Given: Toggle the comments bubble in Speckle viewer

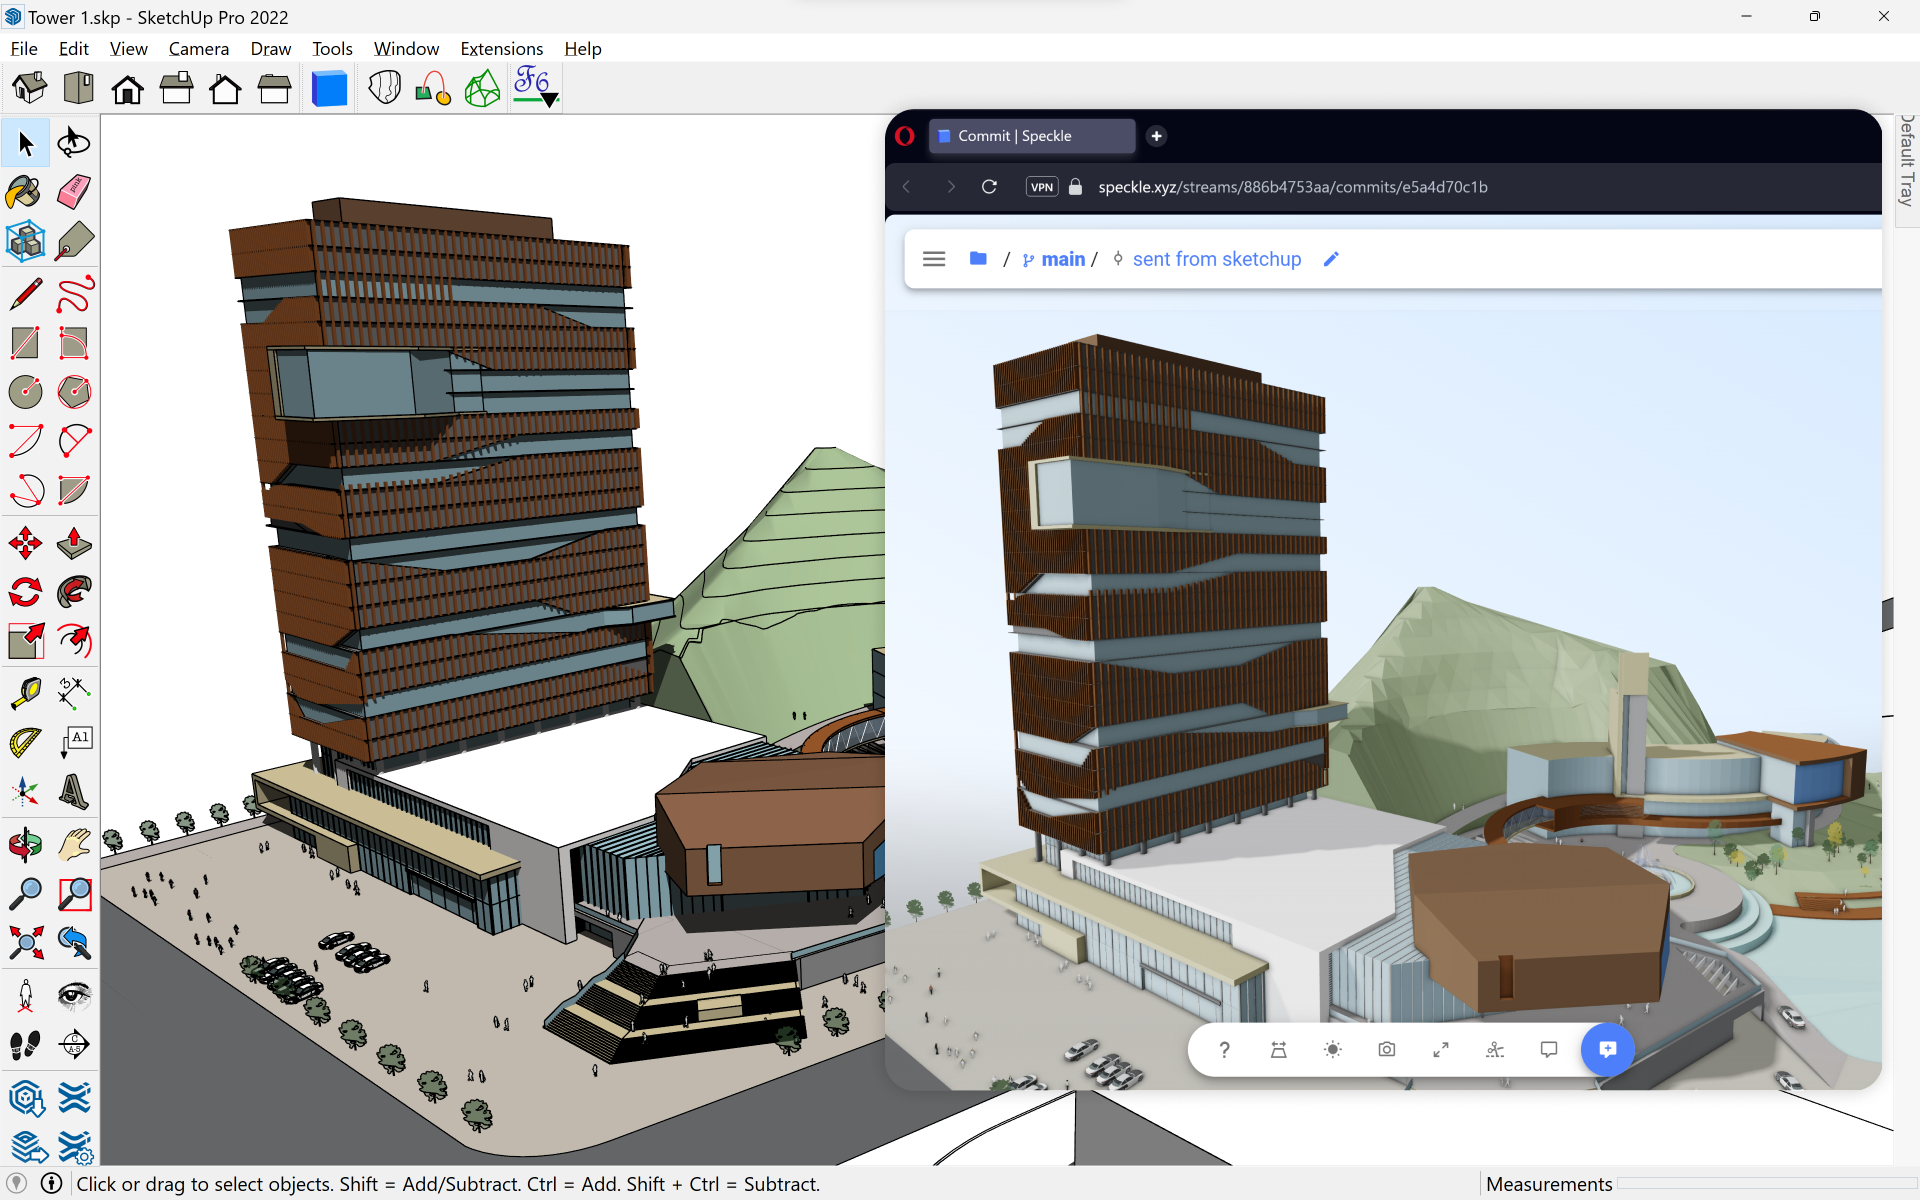Looking at the screenshot, I should pyautogui.click(x=1548, y=1049).
